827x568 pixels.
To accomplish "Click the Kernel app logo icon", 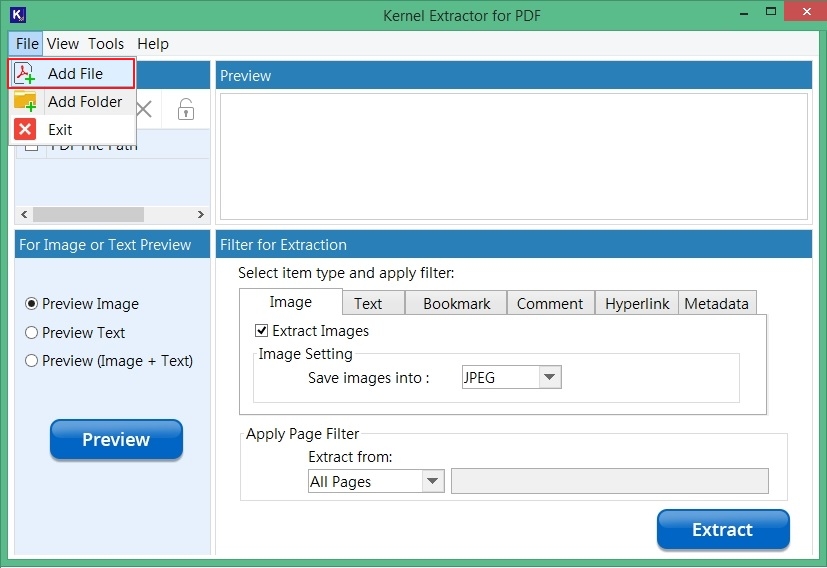I will pos(18,15).
